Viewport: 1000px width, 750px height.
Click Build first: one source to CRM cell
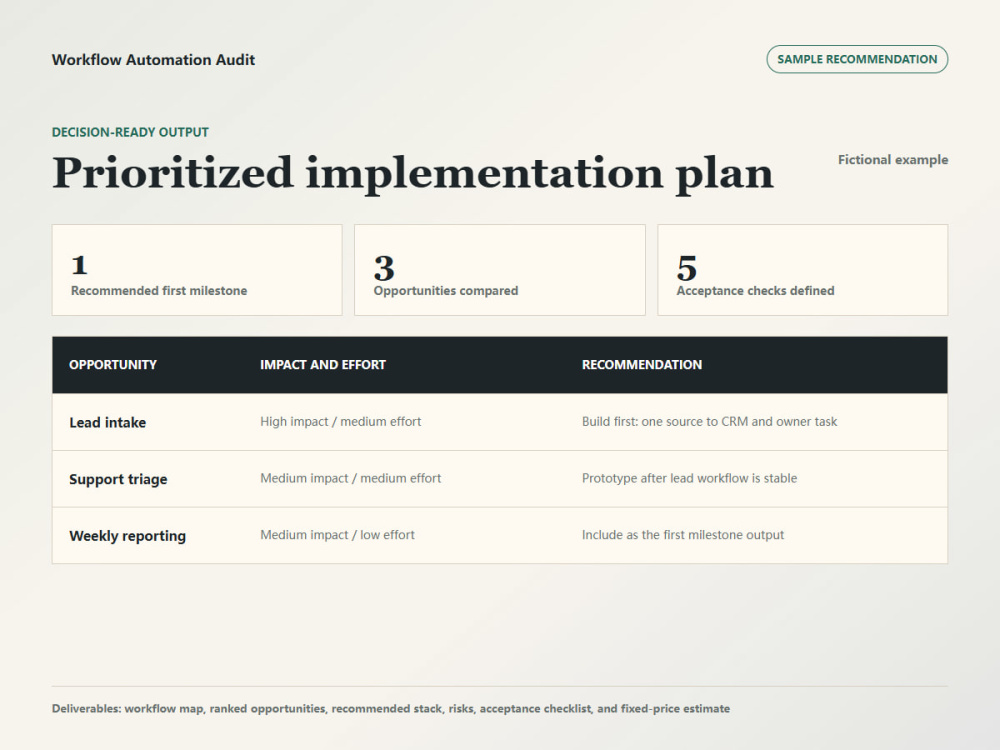[x=709, y=422]
